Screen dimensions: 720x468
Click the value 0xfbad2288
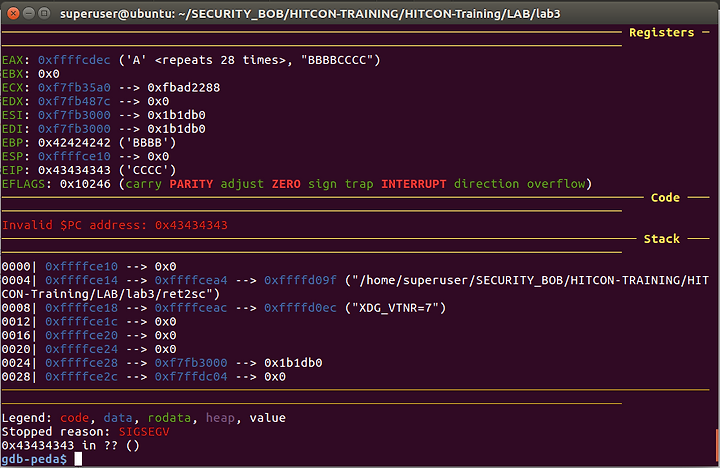click(184, 88)
